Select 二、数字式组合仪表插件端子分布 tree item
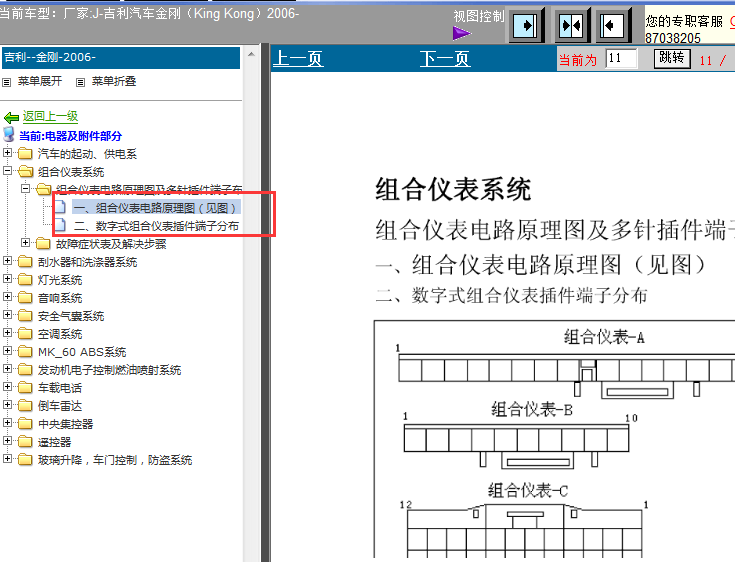 156,226
